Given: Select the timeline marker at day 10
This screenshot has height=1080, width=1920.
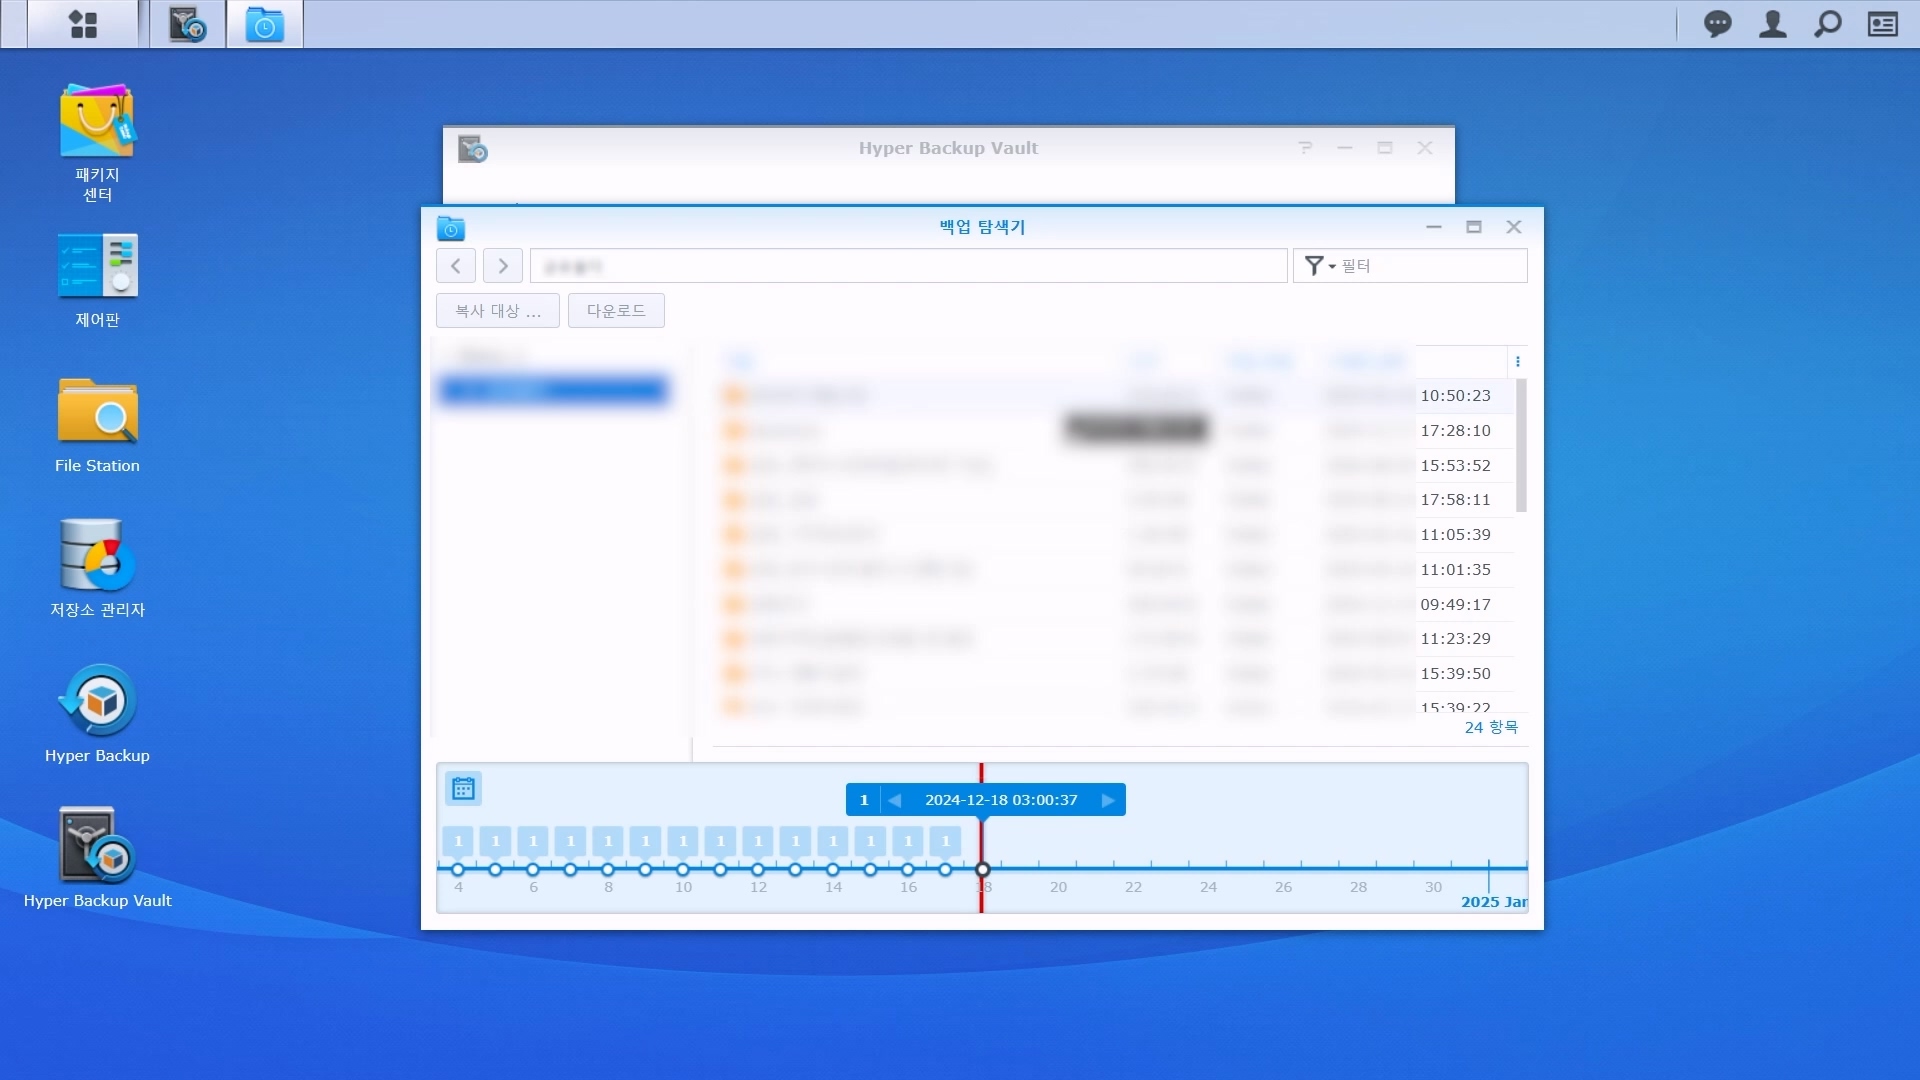Looking at the screenshot, I should click(683, 869).
